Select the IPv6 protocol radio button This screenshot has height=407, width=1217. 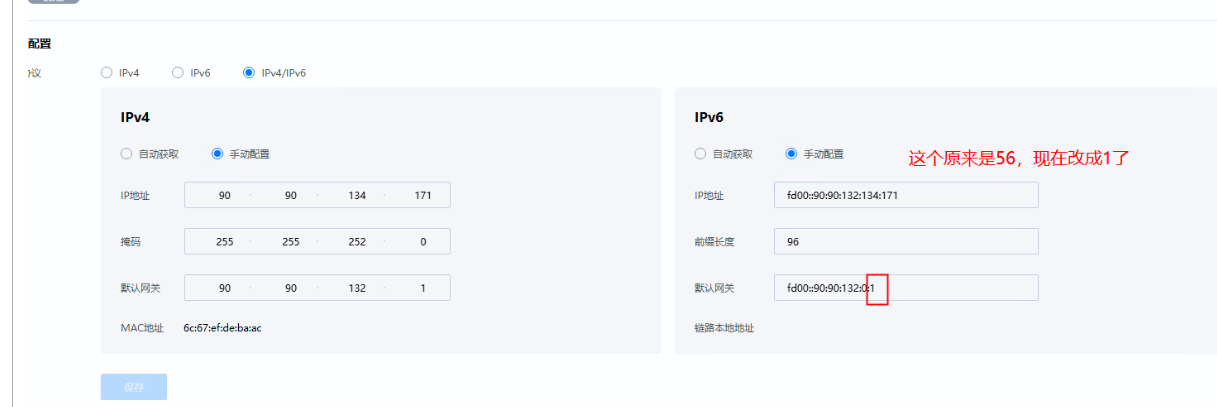pos(178,73)
